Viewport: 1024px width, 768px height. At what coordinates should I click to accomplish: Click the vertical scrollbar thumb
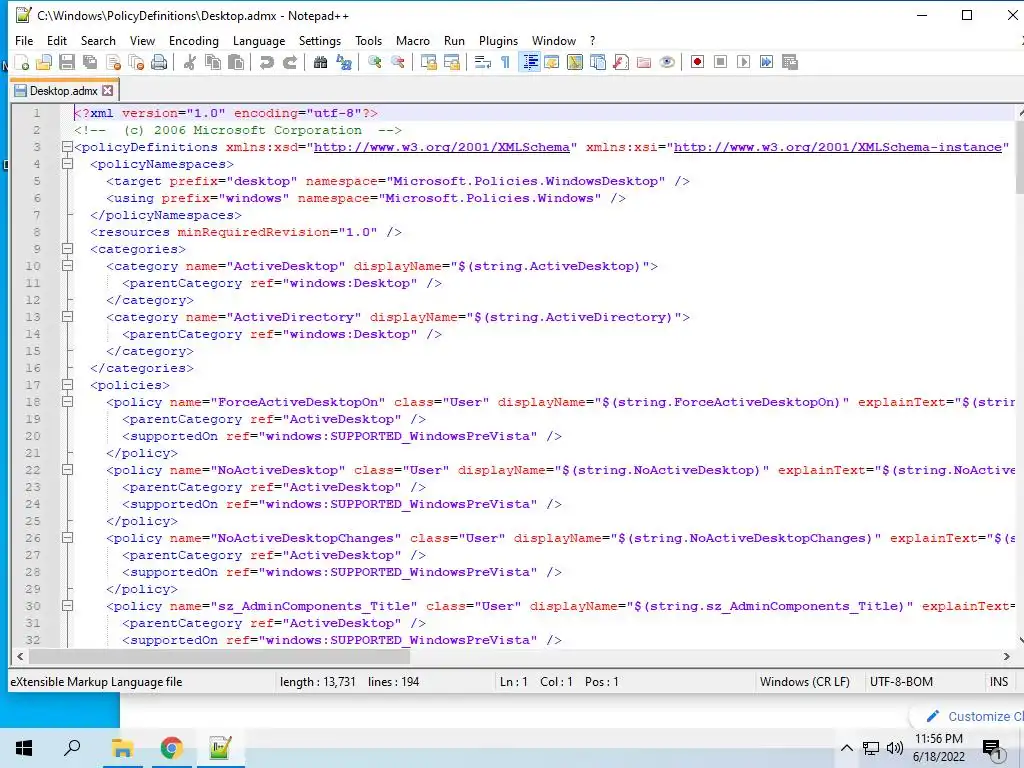pos(1019,157)
